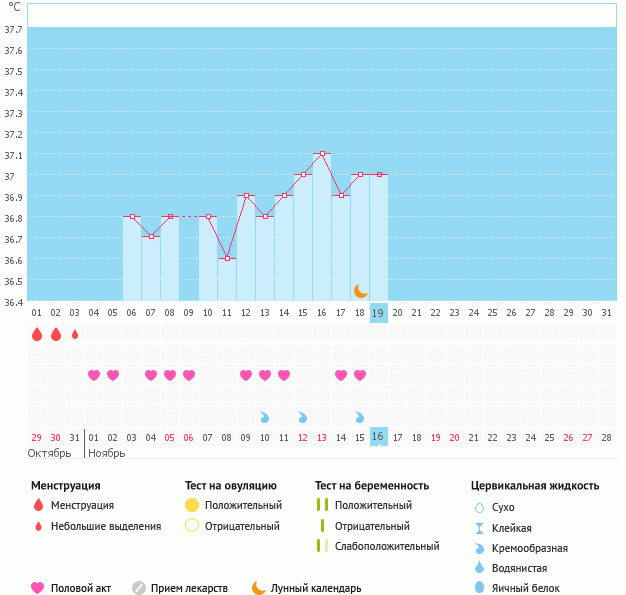Click the yellow positive ovulation test legend icon
This screenshot has height=595, width=626.
coord(192,505)
